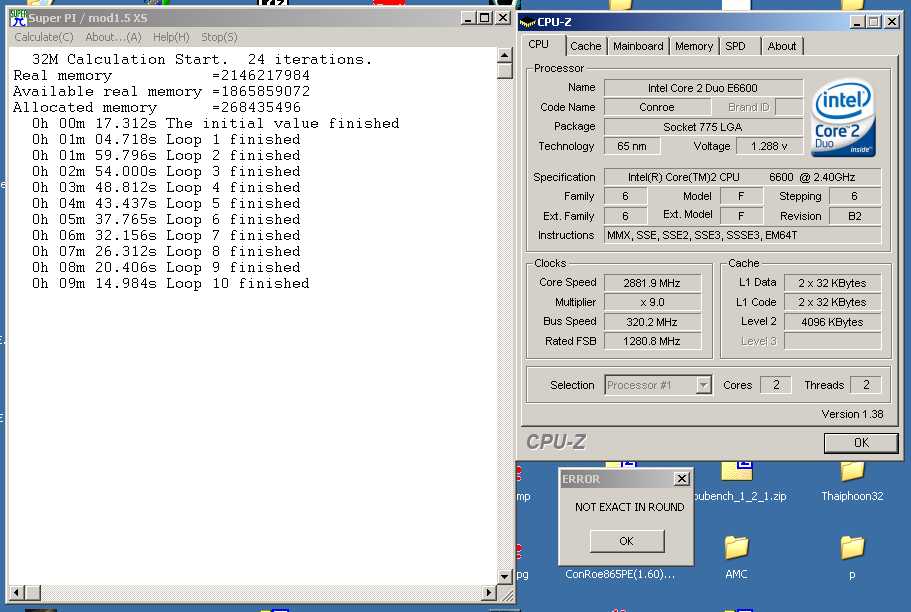Image resolution: width=911 pixels, height=612 pixels.
Task: Click the L1 Code cache value field
Action: click(x=832, y=302)
